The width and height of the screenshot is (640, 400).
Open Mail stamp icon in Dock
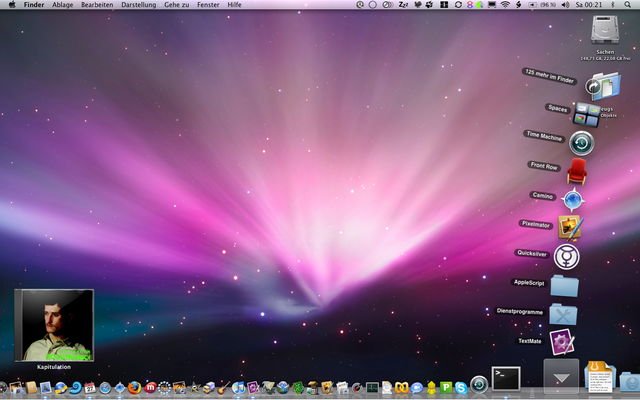45,388
